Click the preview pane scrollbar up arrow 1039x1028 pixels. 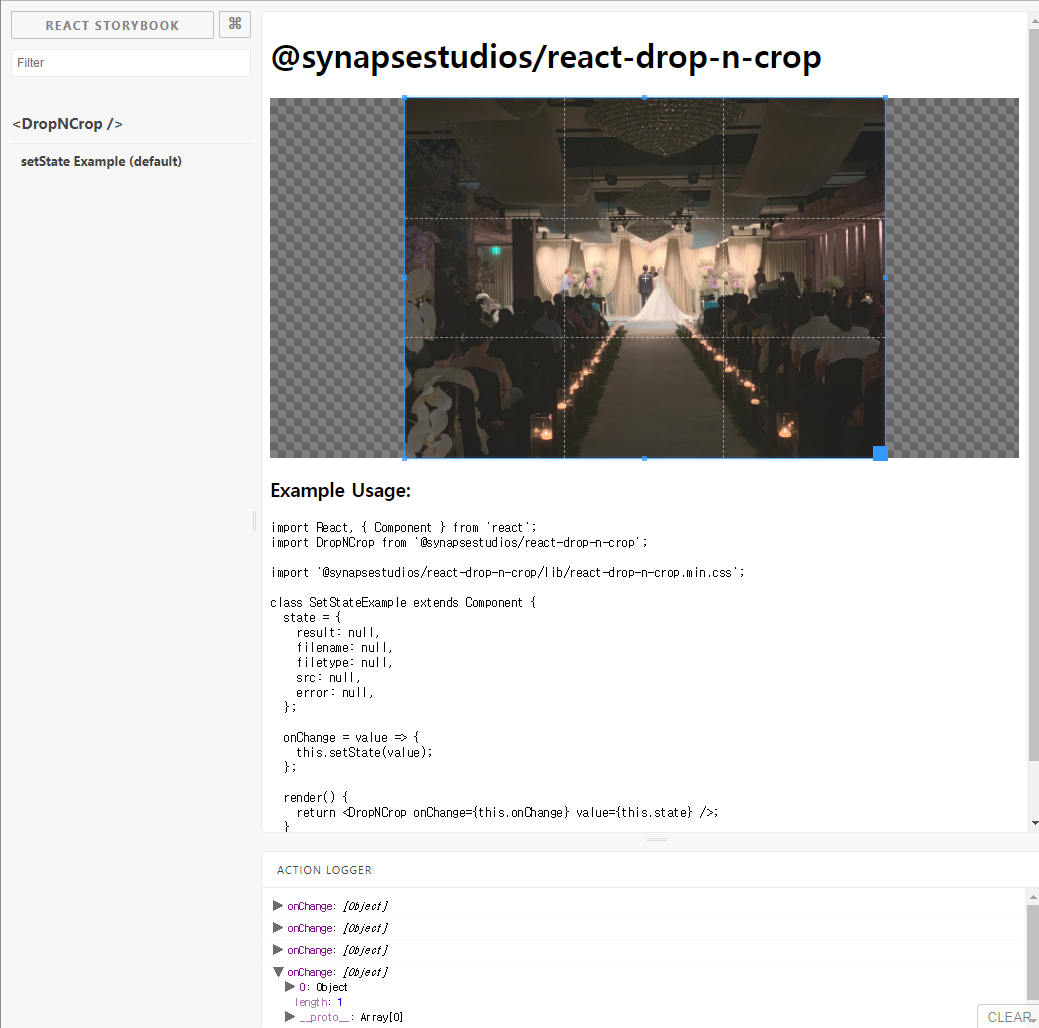(1034, 21)
